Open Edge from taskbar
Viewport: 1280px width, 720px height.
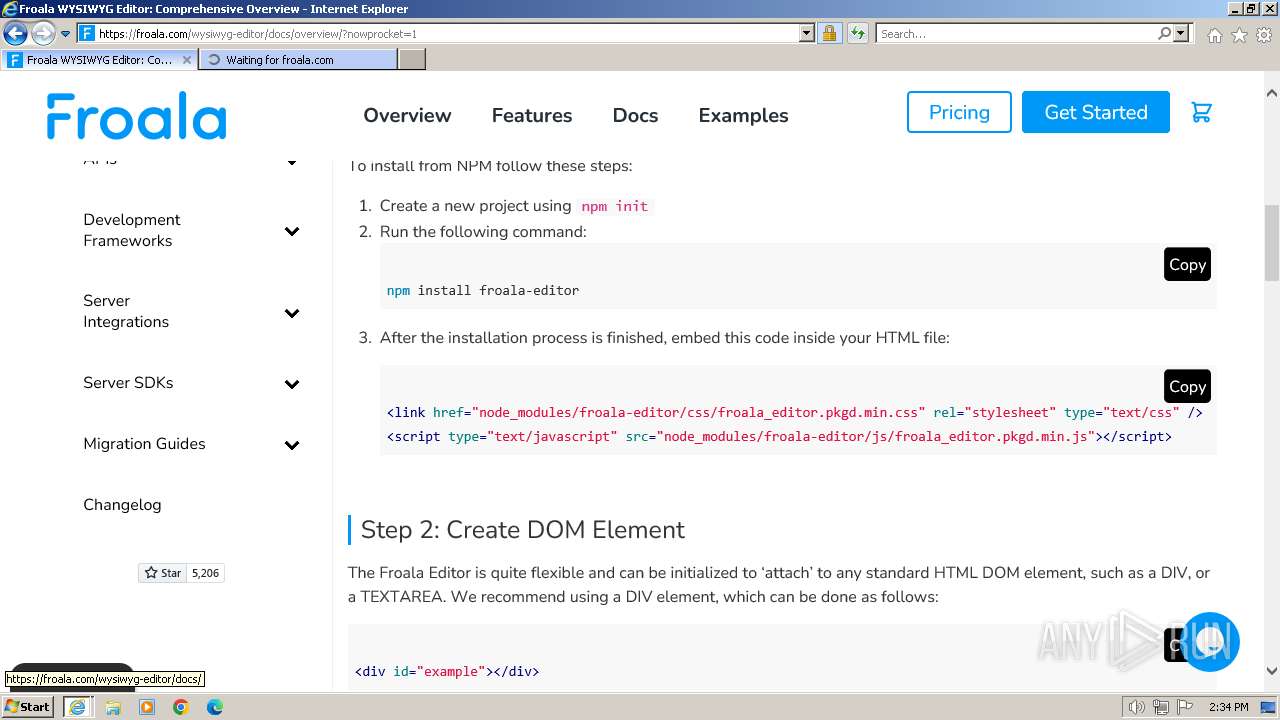(215, 707)
